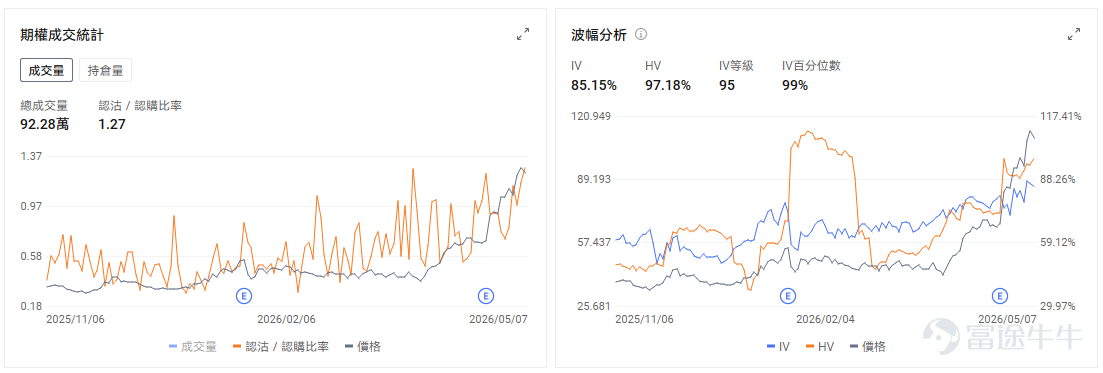
Task: Click the 總成交量 value 92.28萬
Action: tap(45, 126)
